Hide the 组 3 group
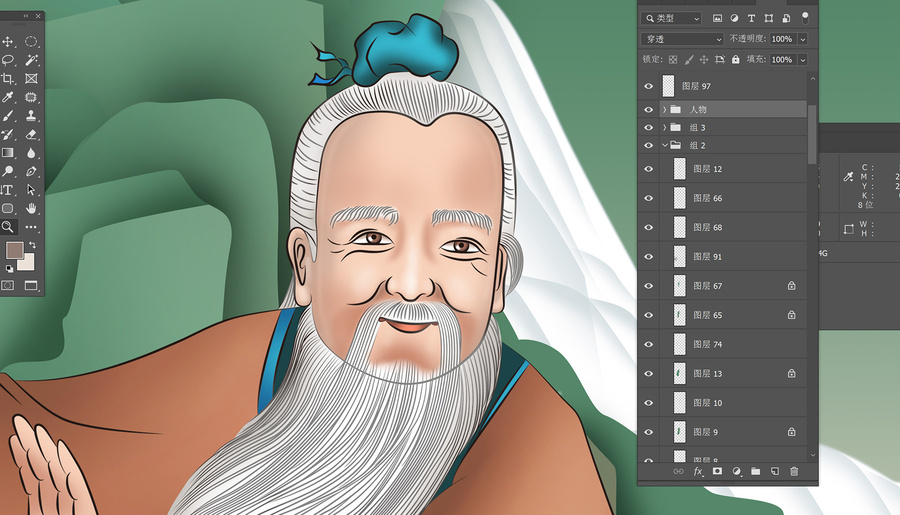The height and width of the screenshot is (515, 900). click(649, 127)
